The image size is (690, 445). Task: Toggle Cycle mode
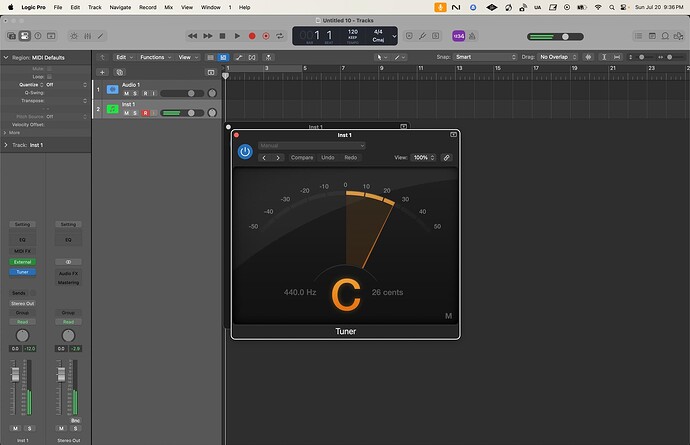280,36
